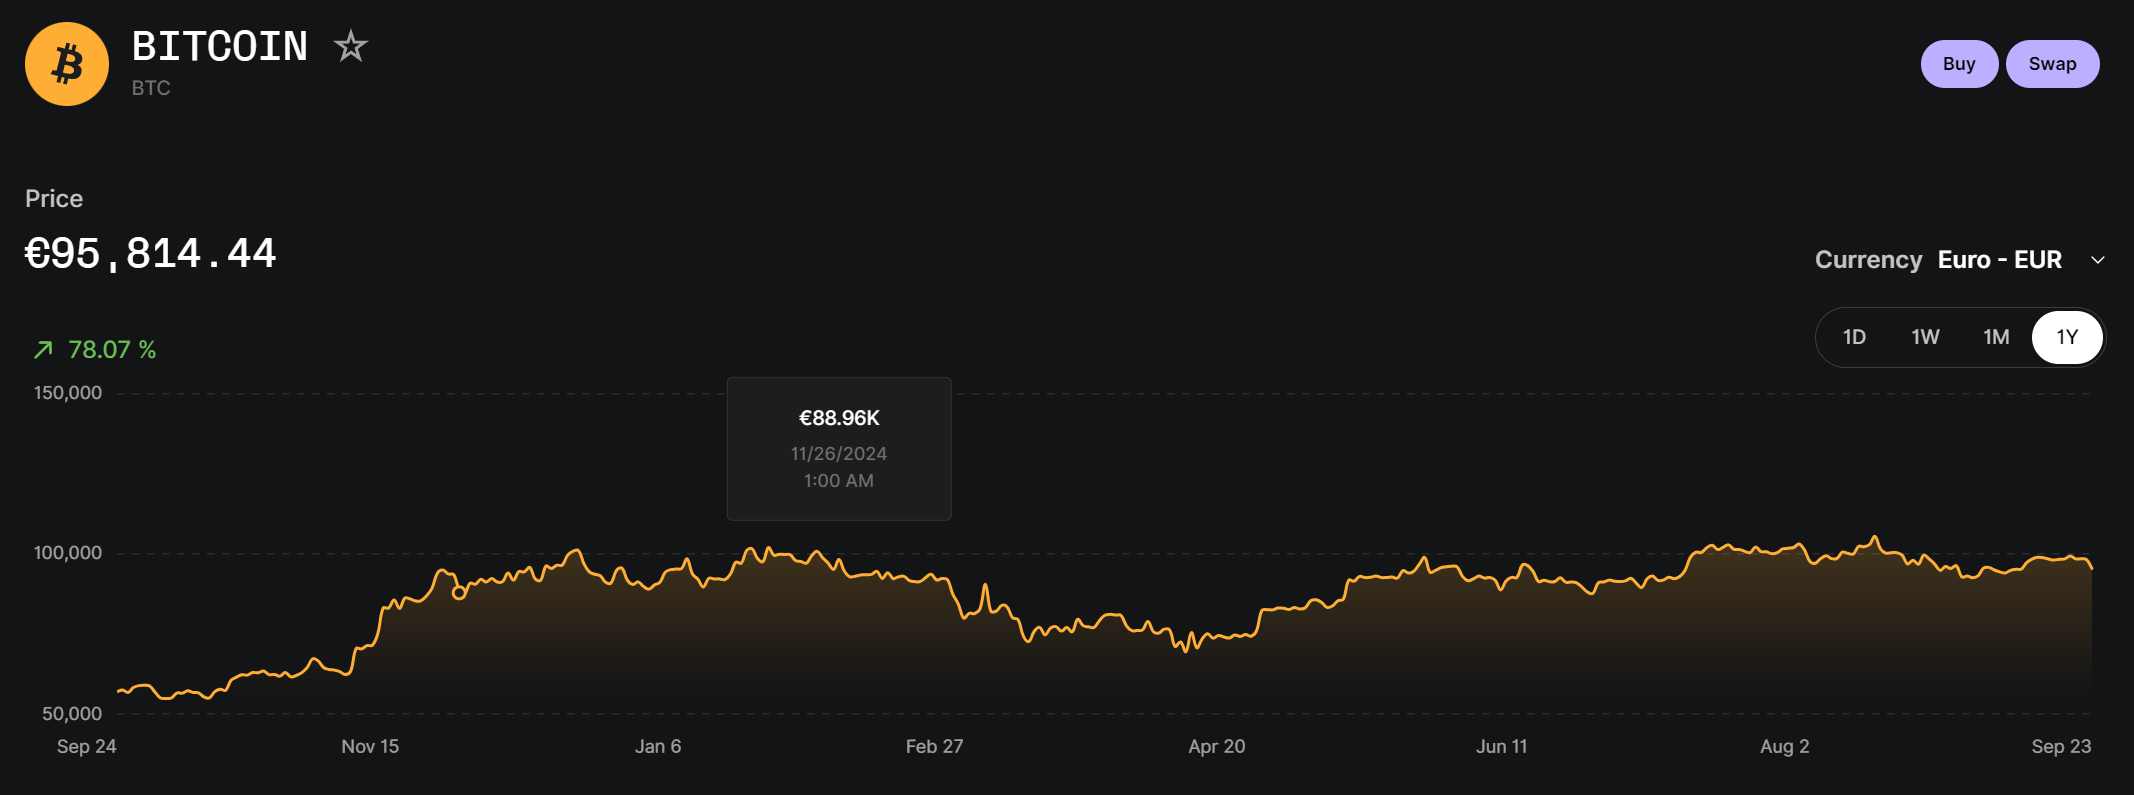Mark Bitcoin as favorite with the star
2134x795 pixels.
point(350,46)
